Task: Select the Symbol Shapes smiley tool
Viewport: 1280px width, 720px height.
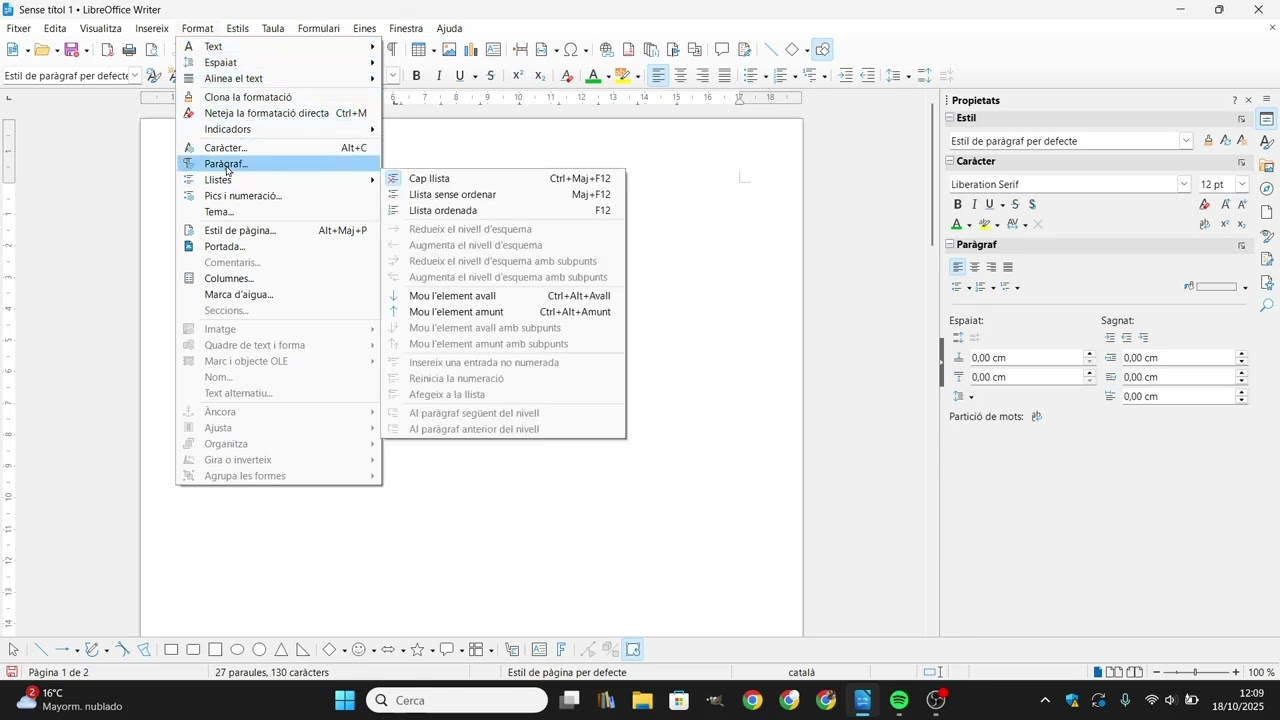Action: coord(359,650)
